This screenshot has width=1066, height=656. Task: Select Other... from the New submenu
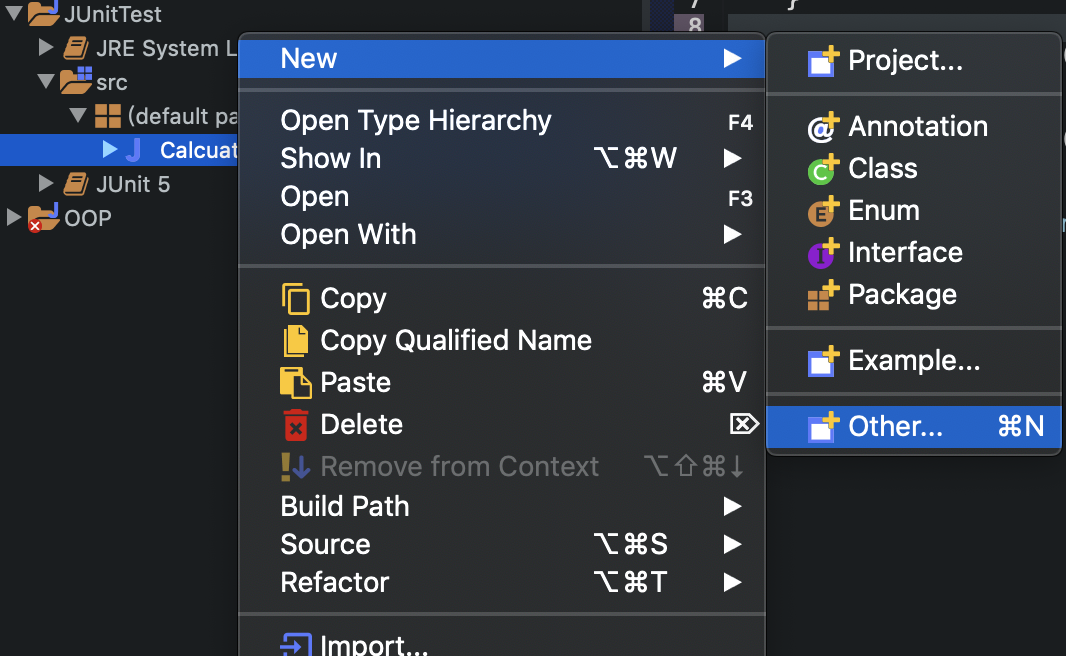pyautogui.click(x=895, y=427)
